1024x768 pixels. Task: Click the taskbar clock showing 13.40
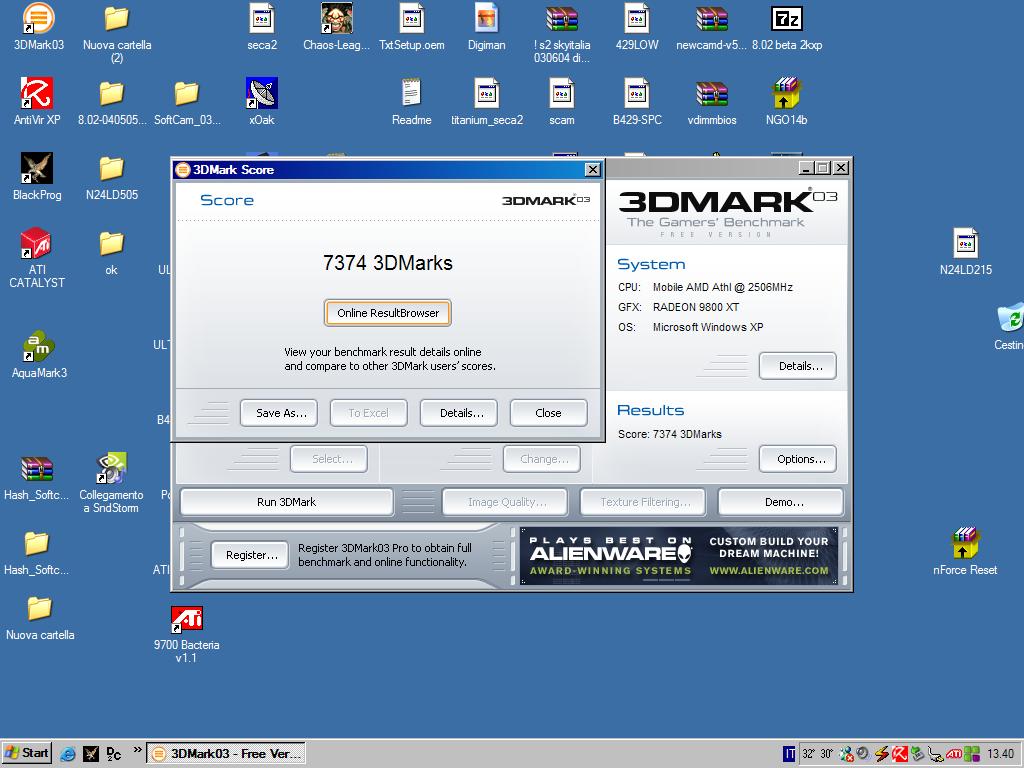(1000, 754)
